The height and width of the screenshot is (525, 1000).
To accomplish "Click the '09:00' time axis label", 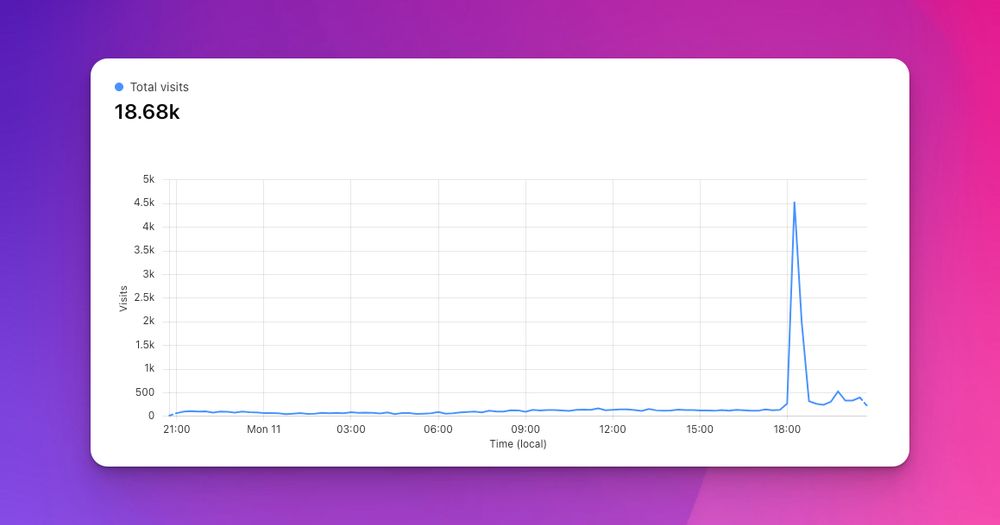I will tap(526, 429).
